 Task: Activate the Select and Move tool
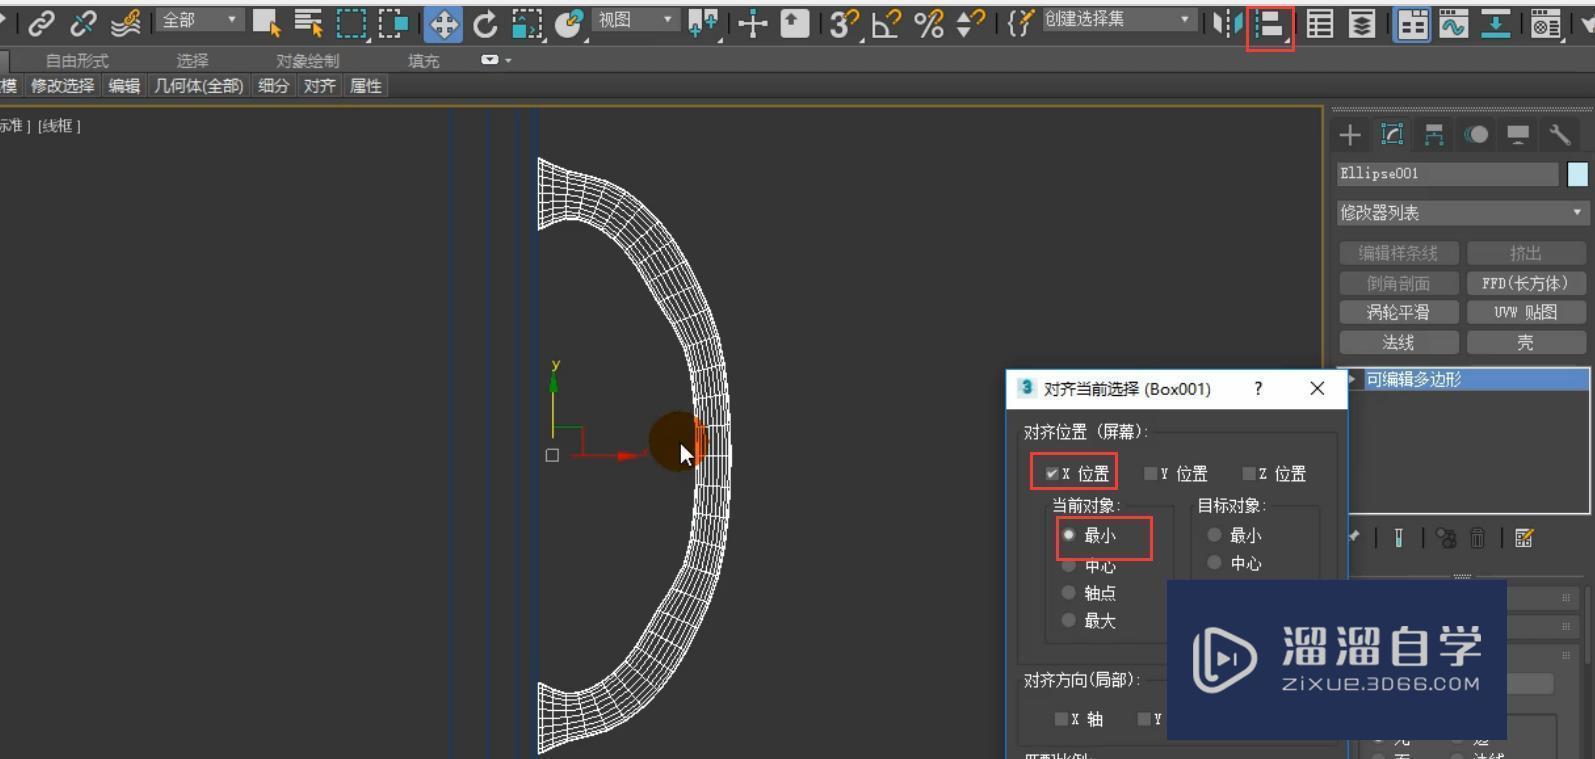coord(443,23)
